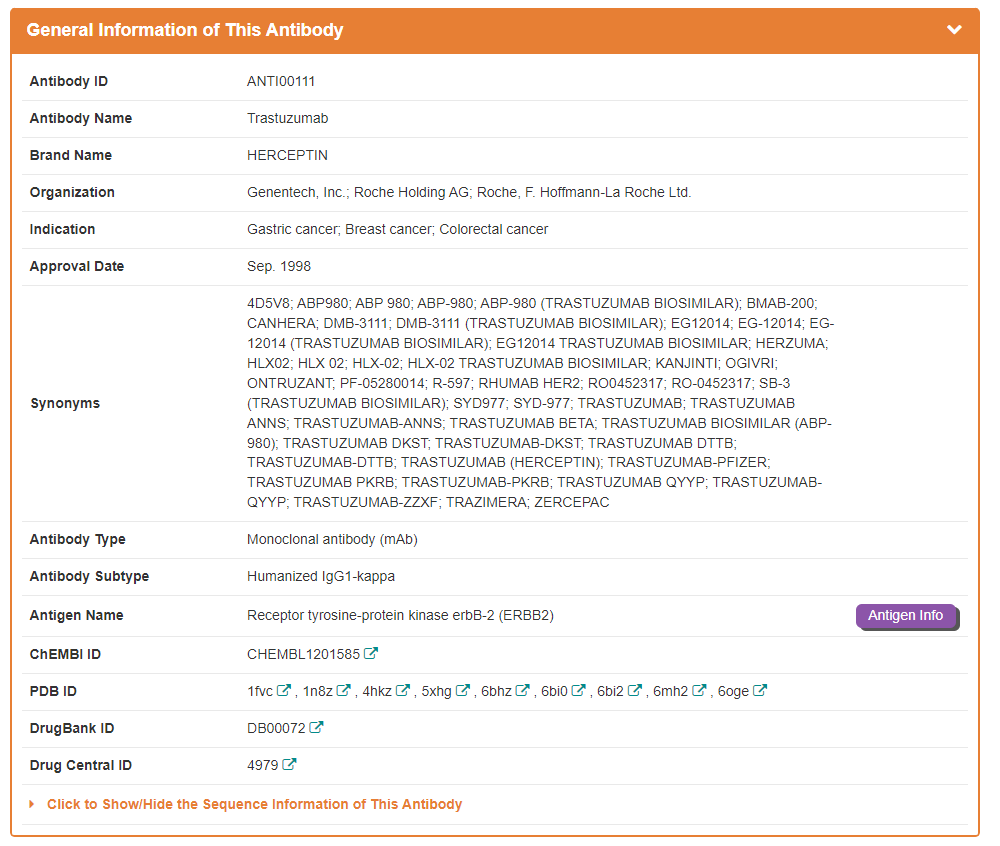Open external link icon for Drug Central 4979
The width and height of the screenshot is (1000, 846).
click(289, 765)
